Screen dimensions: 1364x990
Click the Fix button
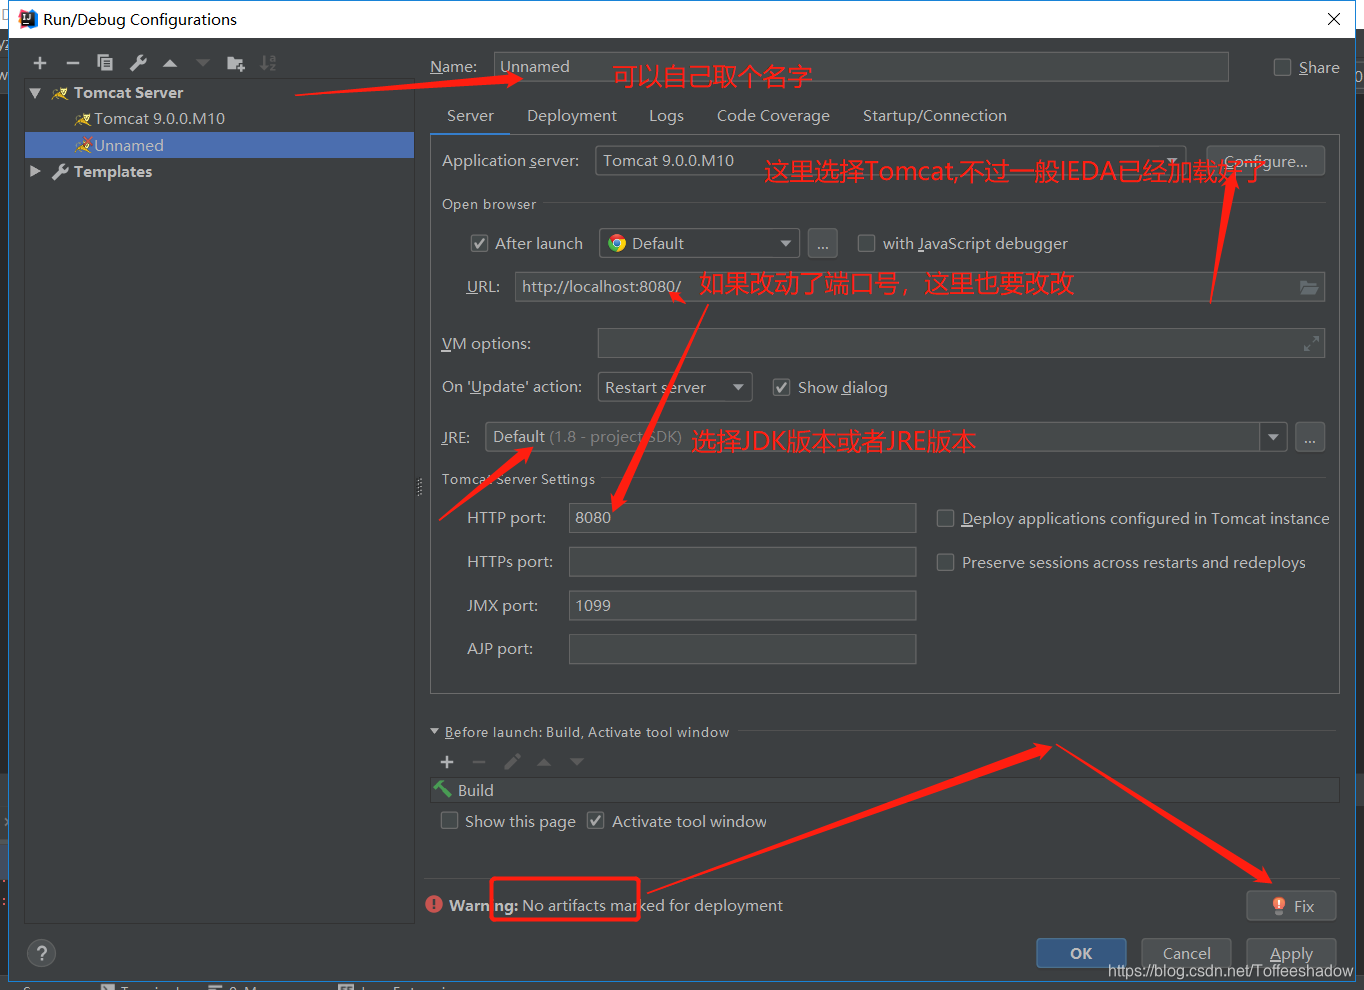click(x=1292, y=906)
